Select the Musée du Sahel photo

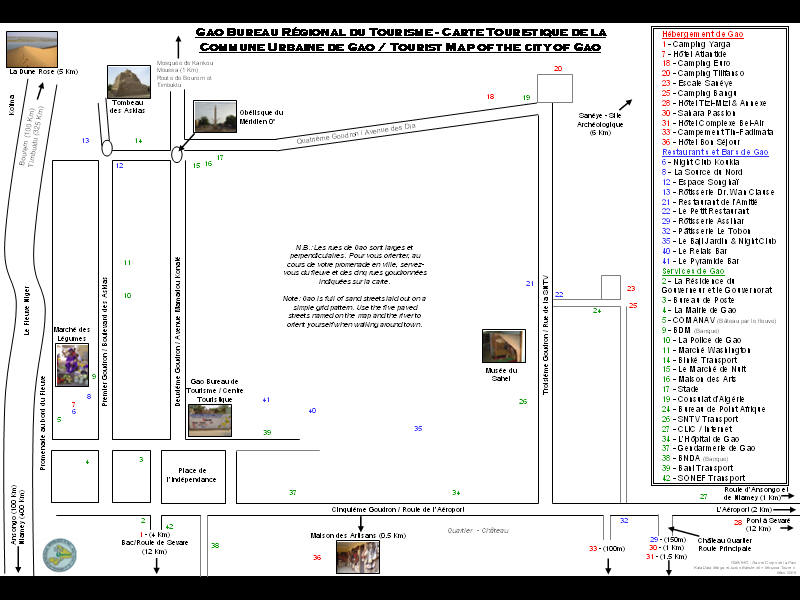pyautogui.click(x=504, y=346)
